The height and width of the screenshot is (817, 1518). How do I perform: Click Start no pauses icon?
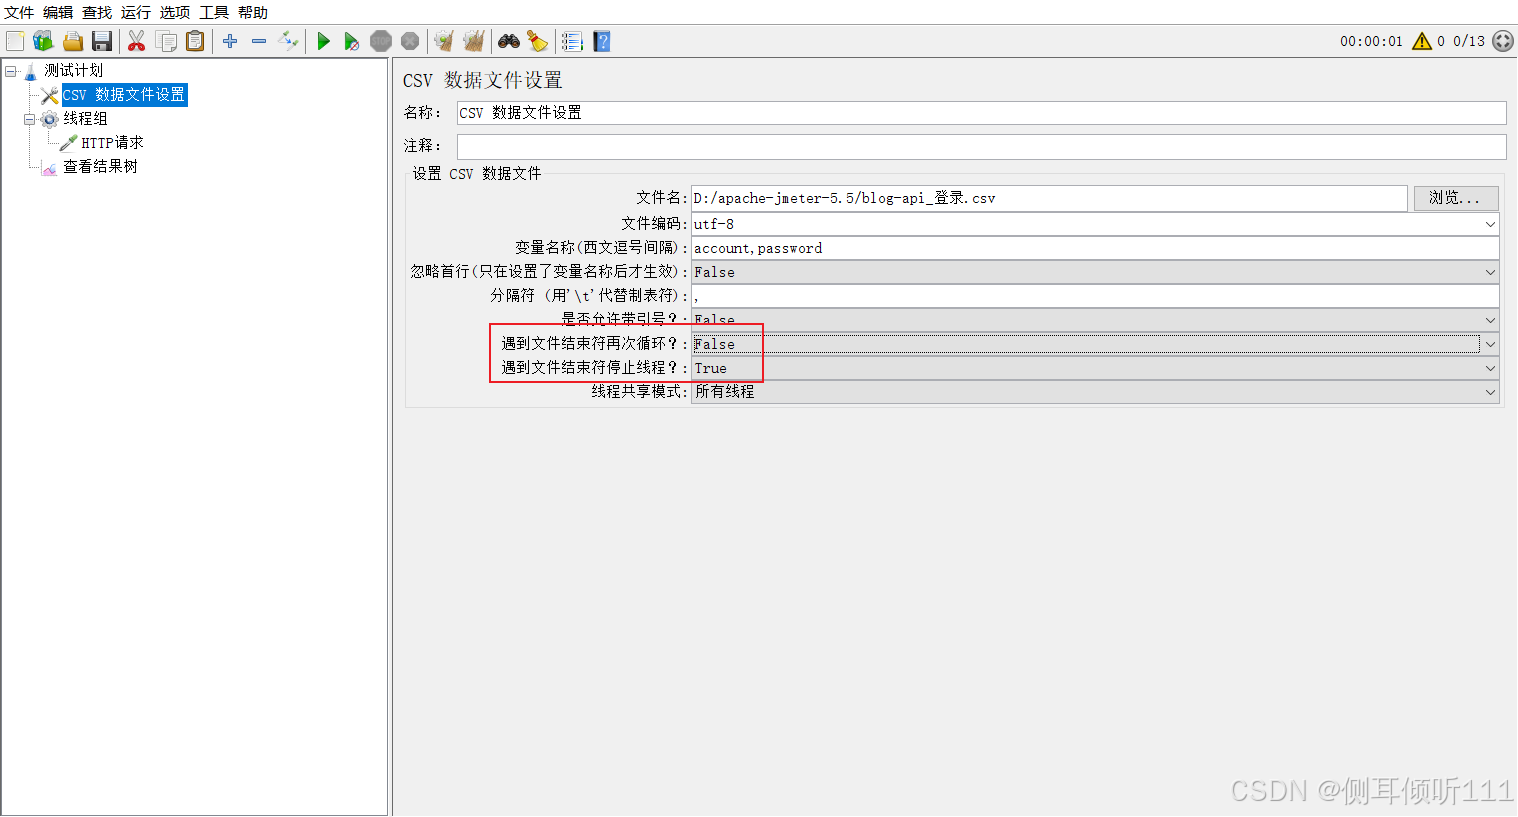(351, 41)
